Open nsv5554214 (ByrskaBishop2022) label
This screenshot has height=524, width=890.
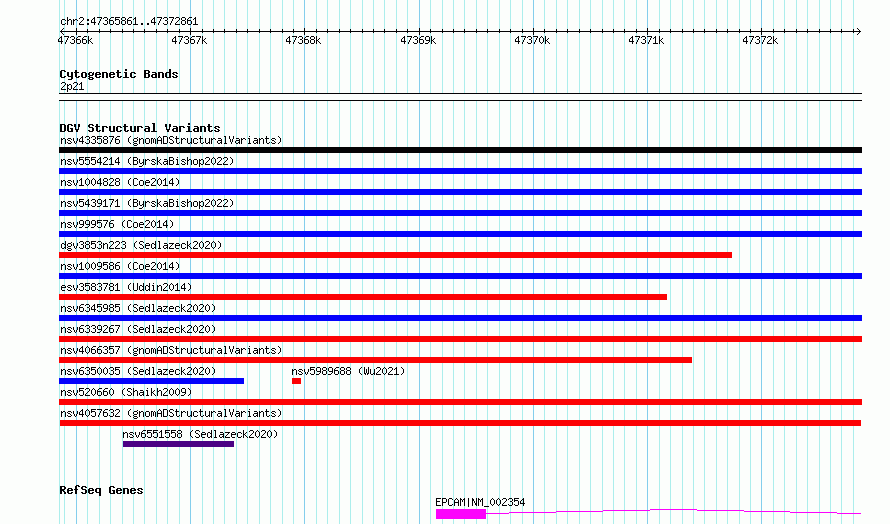tap(147, 161)
